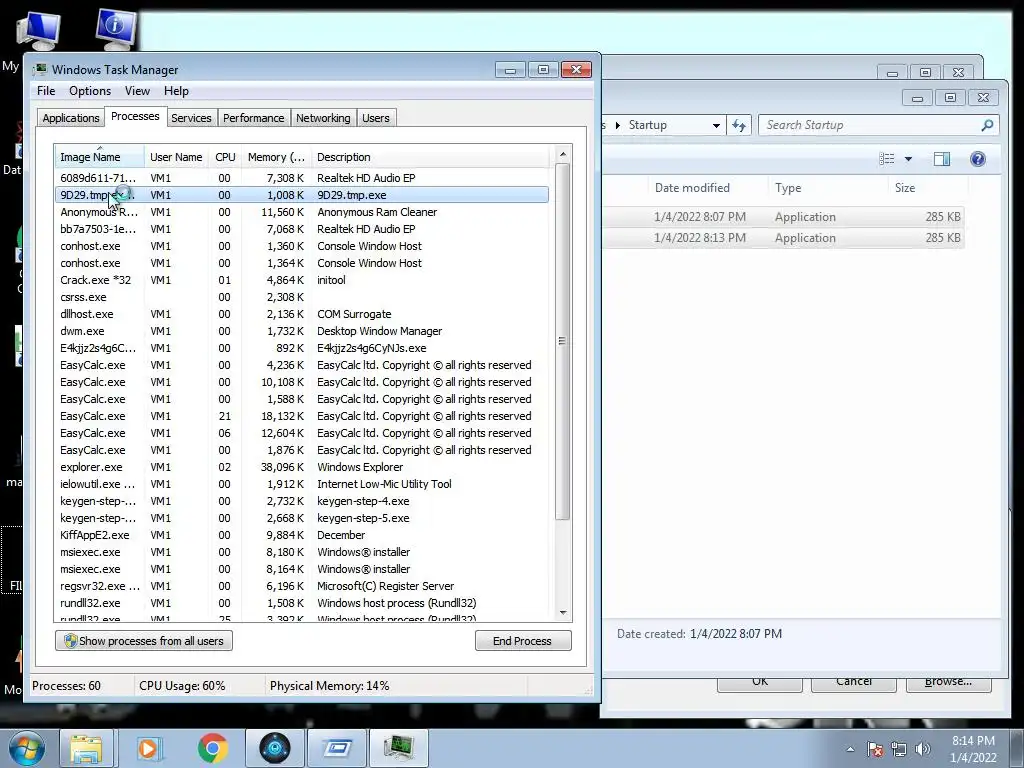Sort processes by CPU column
This screenshot has width=1024, height=768.
click(x=225, y=157)
